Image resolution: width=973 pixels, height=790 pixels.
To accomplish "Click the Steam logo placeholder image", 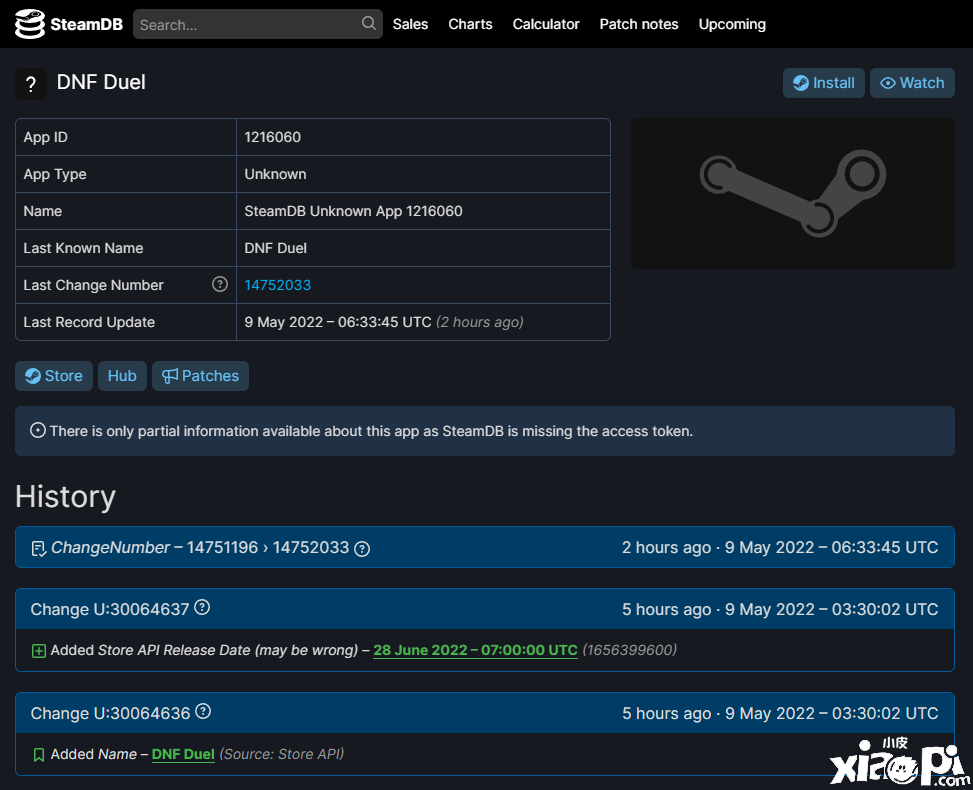I will 792,194.
